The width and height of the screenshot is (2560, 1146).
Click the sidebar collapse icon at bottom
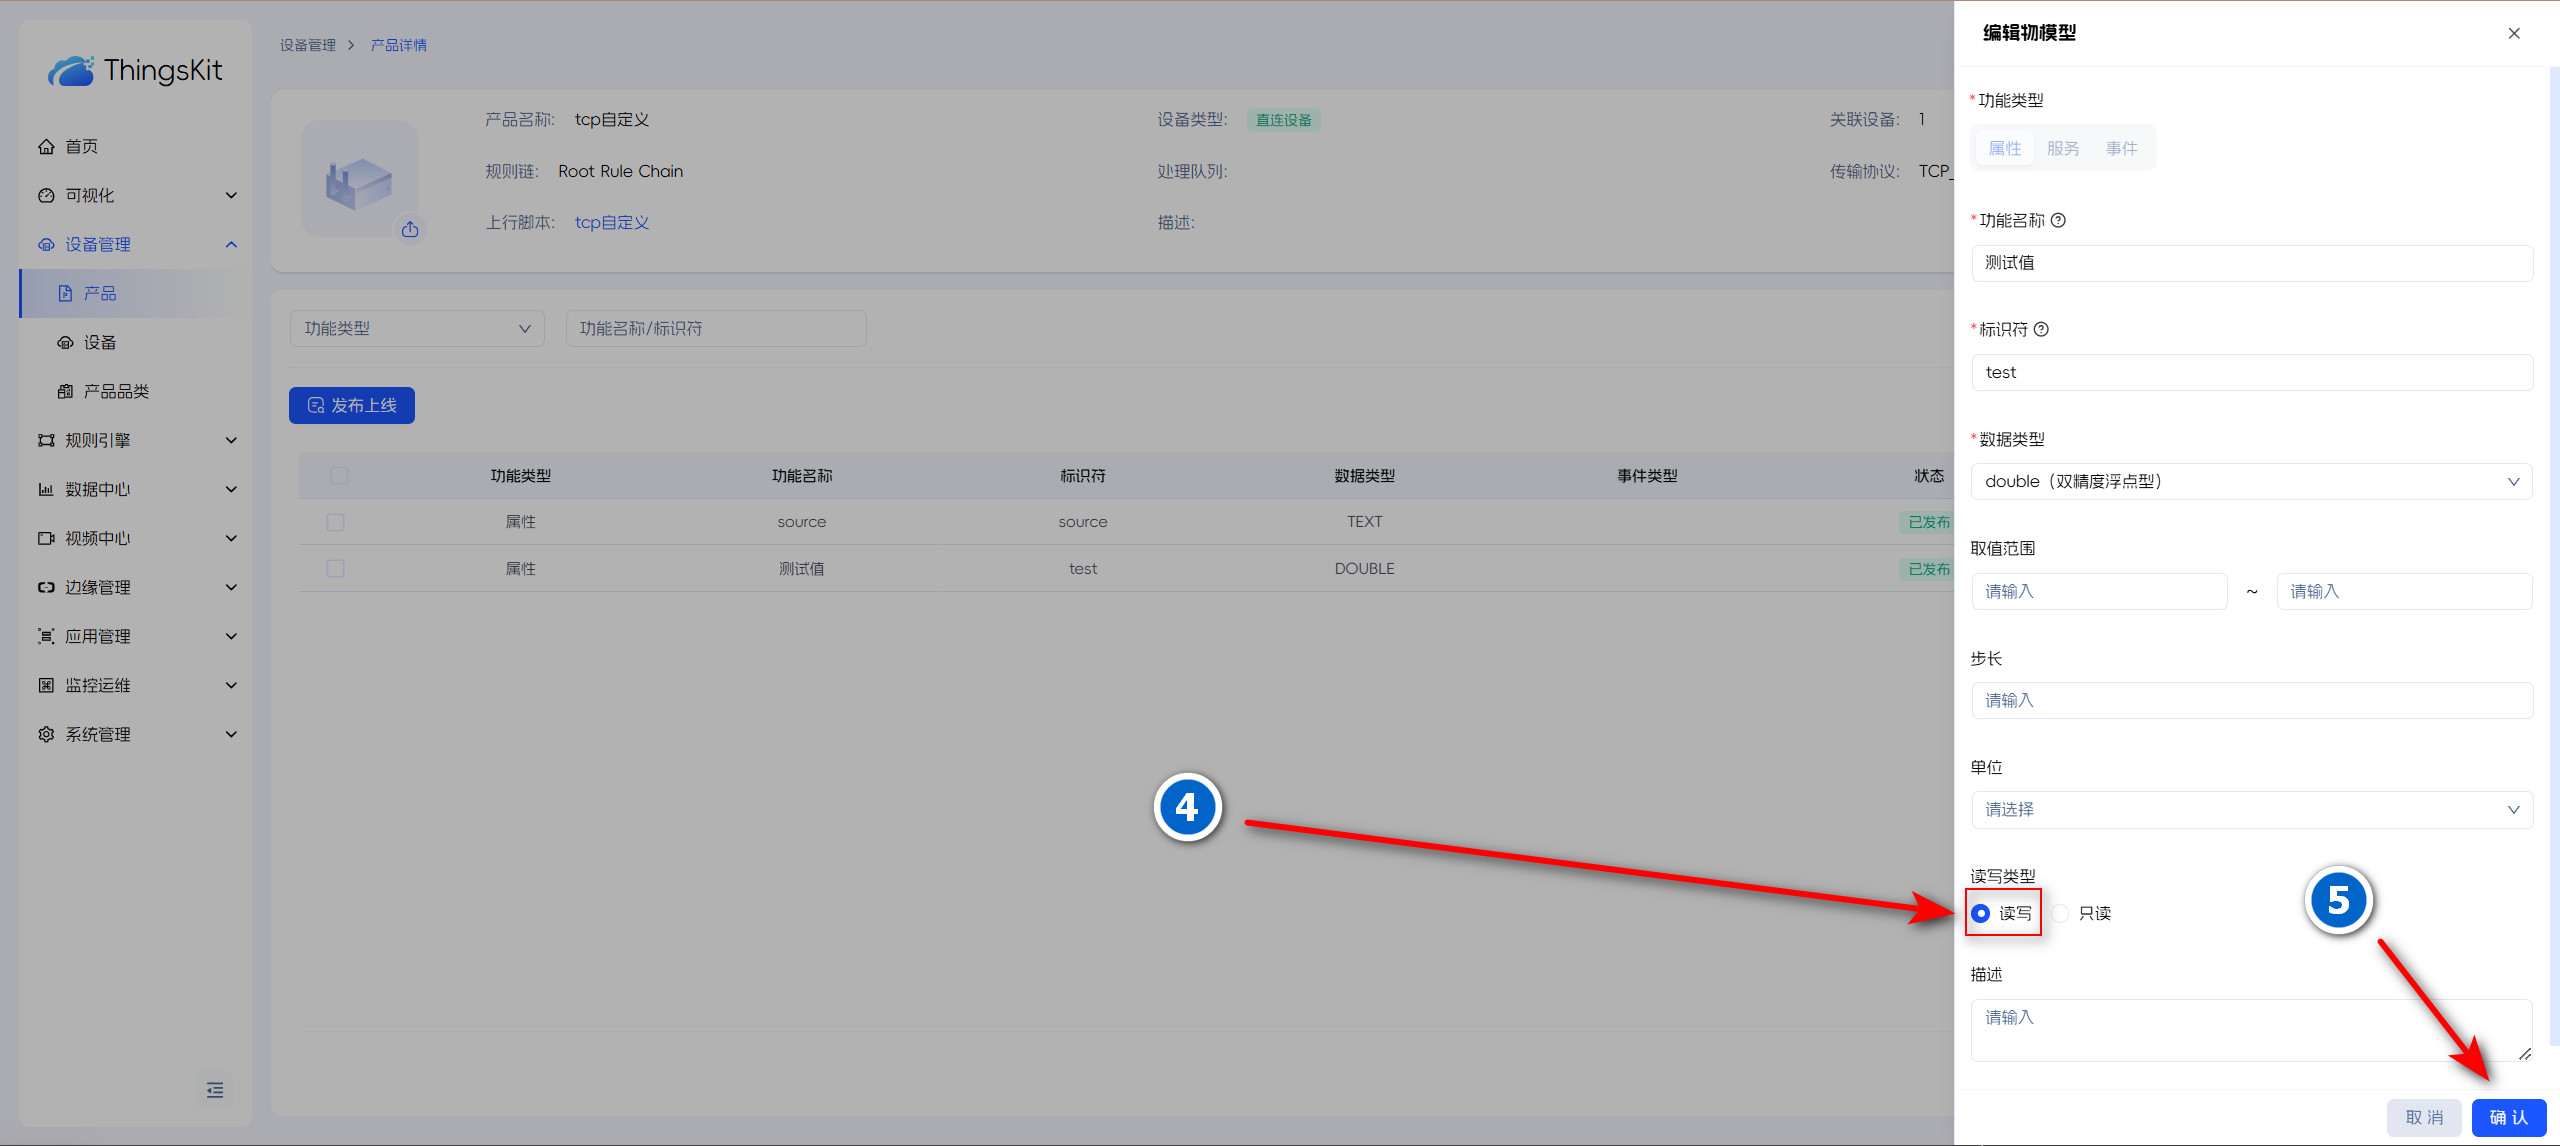point(215,1090)
